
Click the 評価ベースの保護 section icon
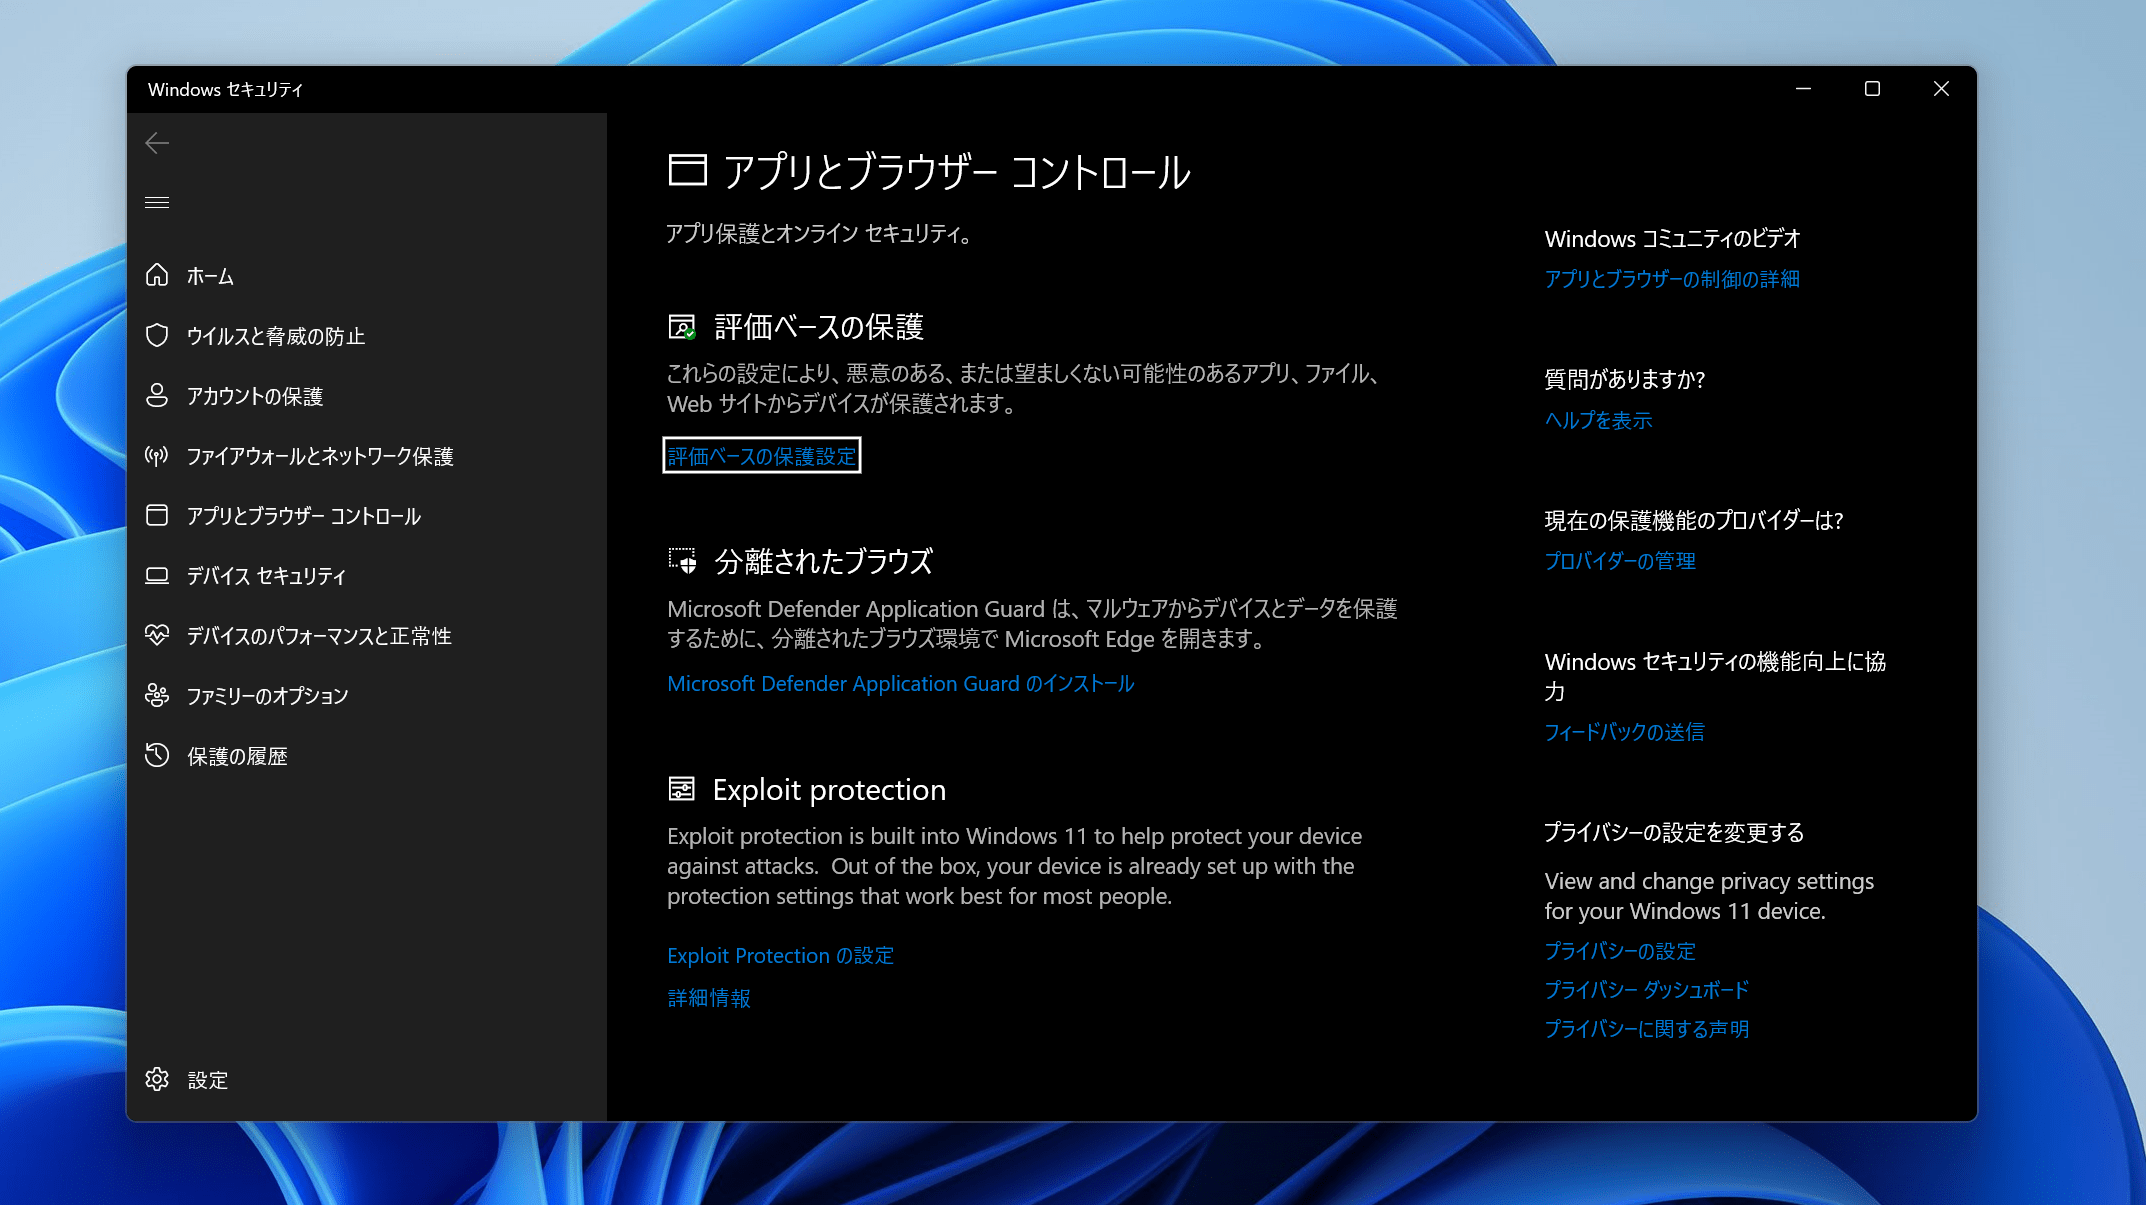(x=682, y=327)
